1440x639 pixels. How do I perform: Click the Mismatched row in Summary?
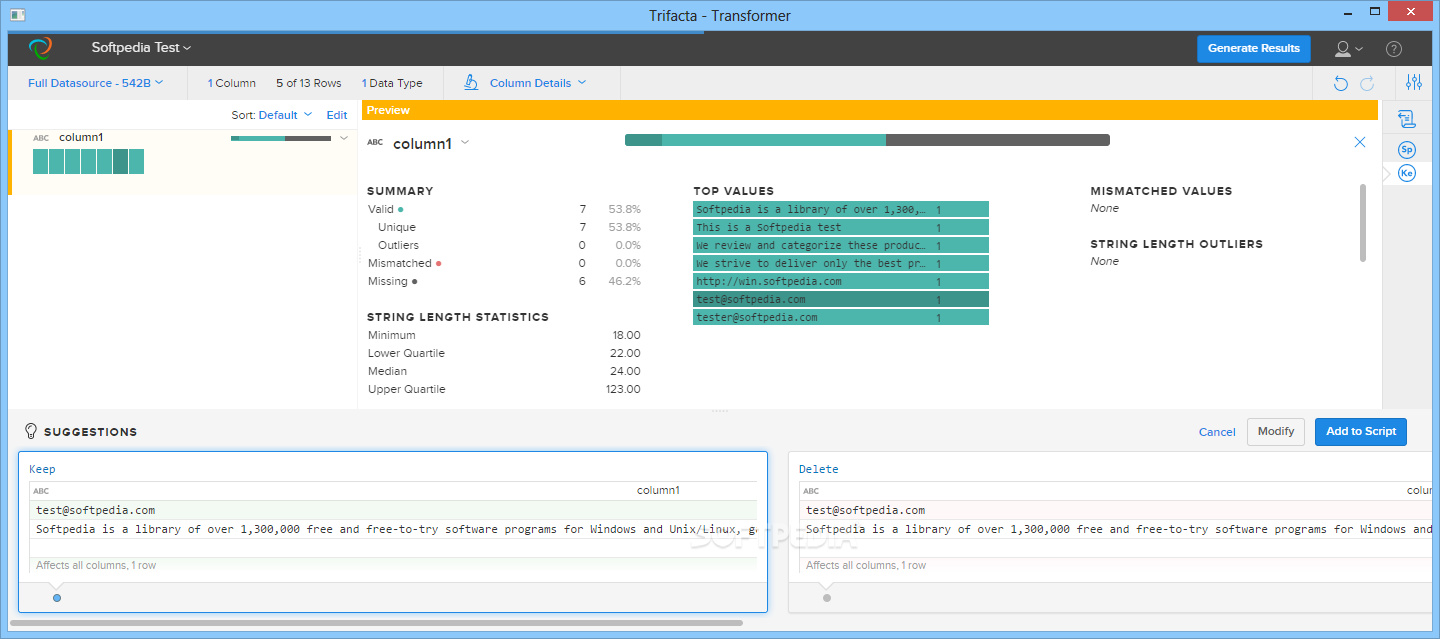504,263
